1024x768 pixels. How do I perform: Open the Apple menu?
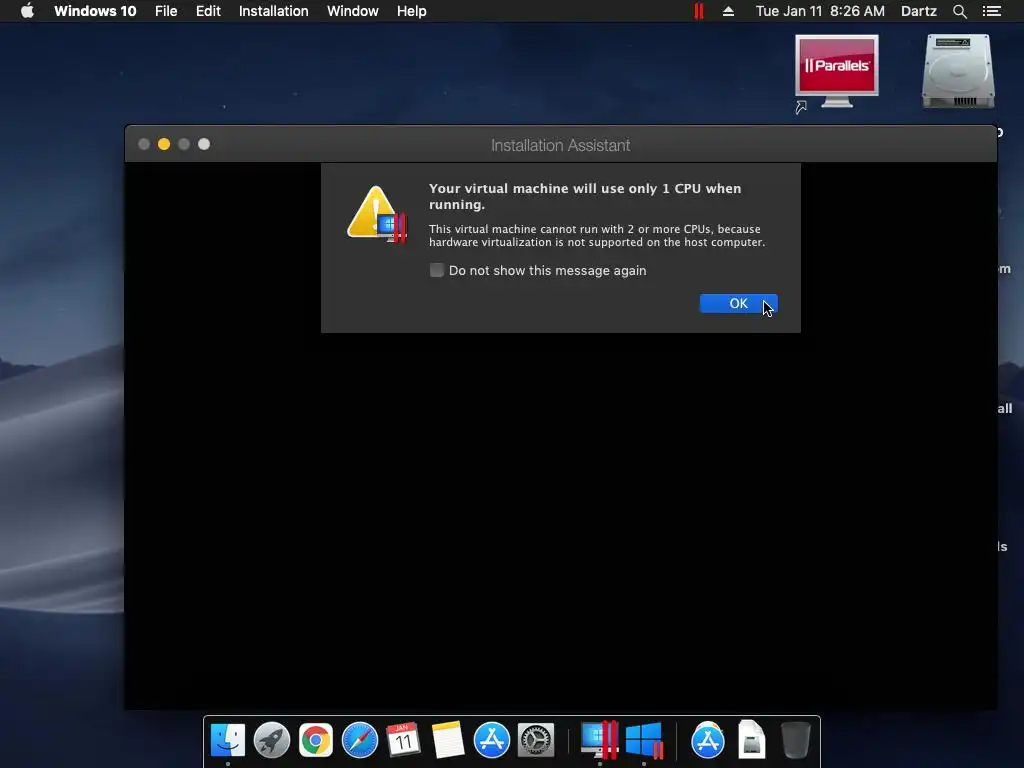(27, 11)
